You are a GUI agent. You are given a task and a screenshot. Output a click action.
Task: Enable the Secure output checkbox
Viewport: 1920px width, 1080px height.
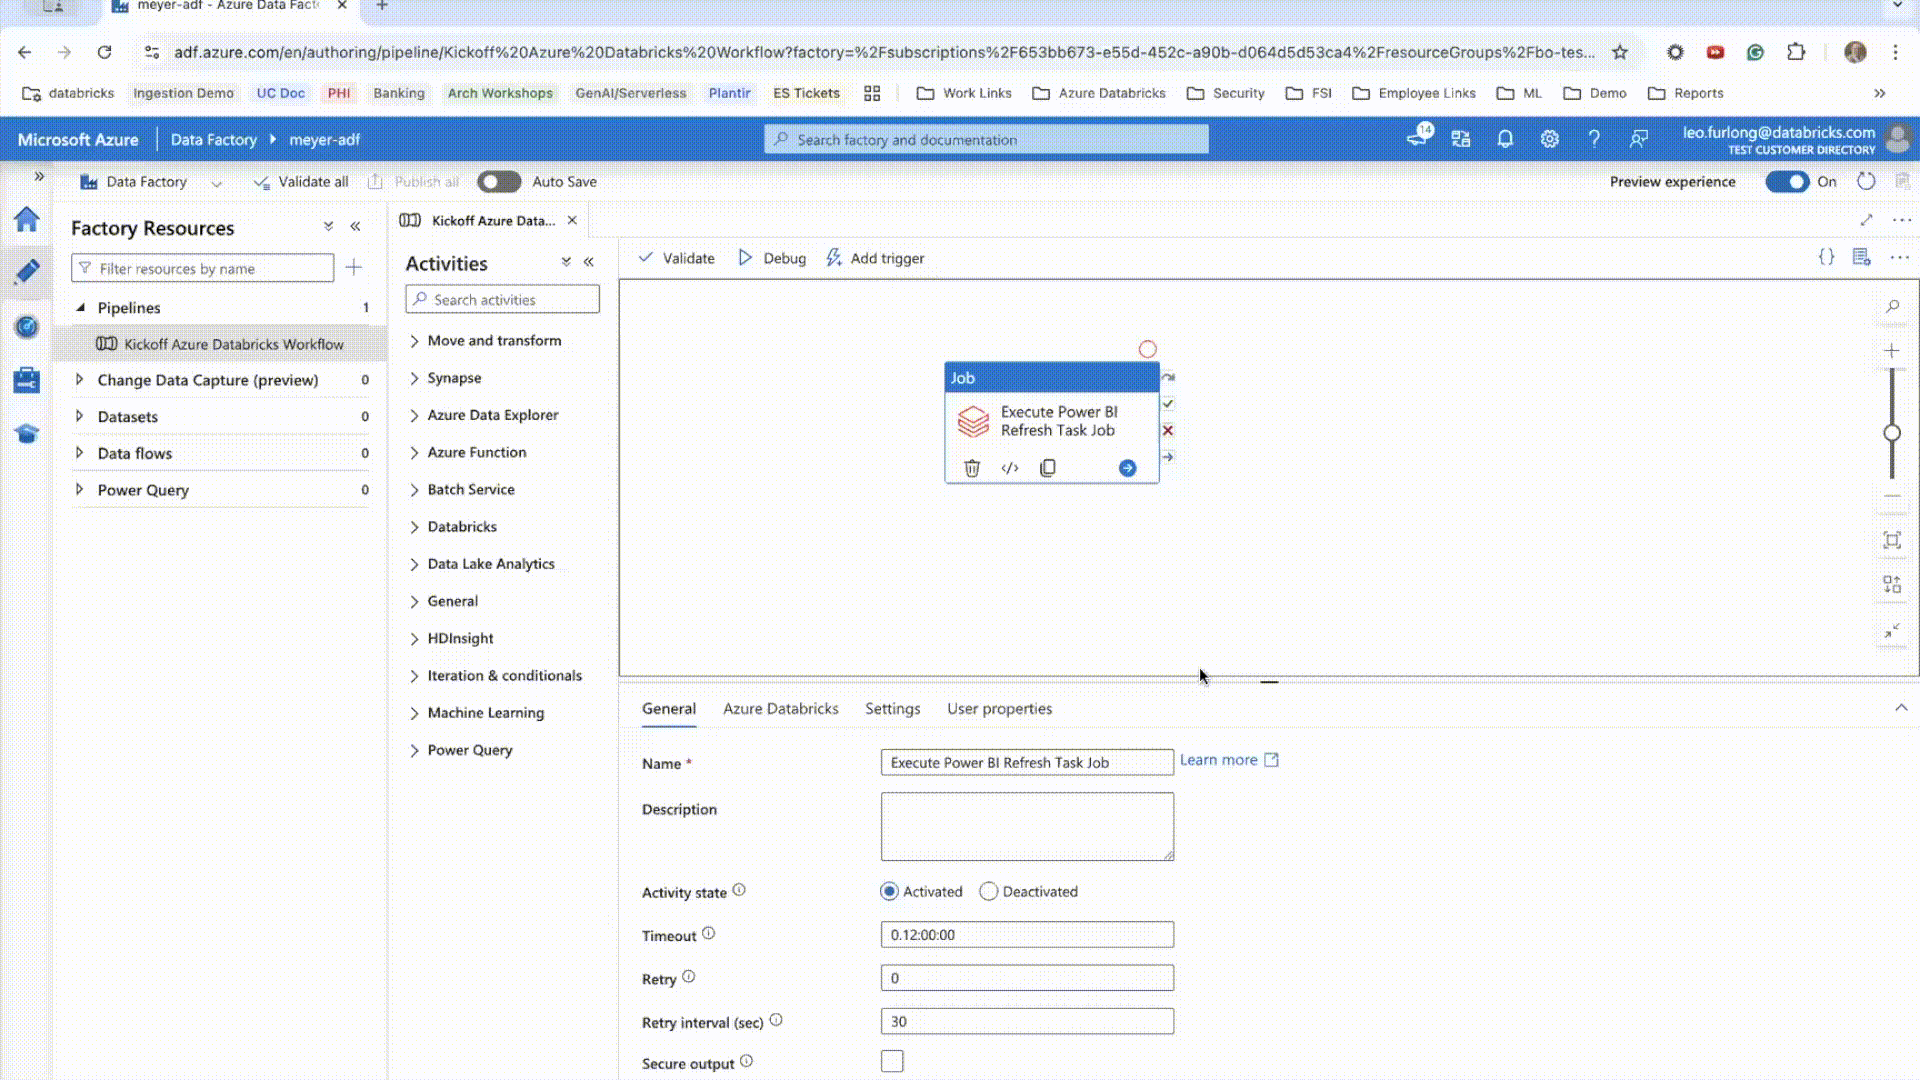892,1061
